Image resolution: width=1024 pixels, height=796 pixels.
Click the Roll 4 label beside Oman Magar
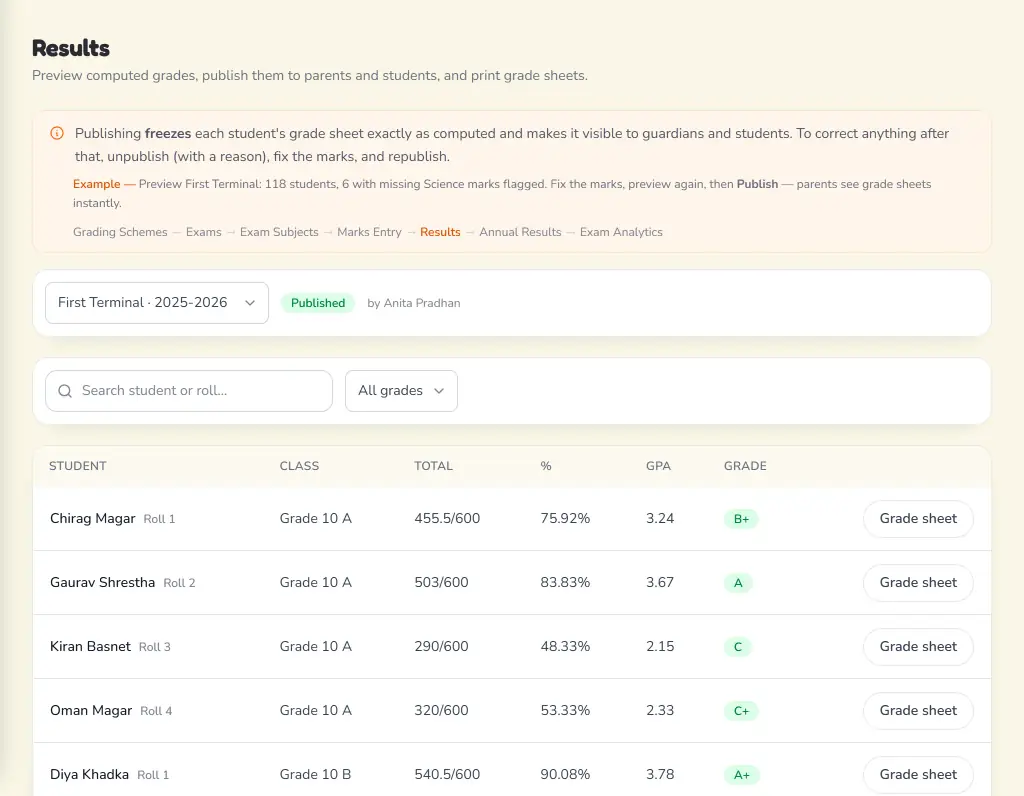coord(156,711)
